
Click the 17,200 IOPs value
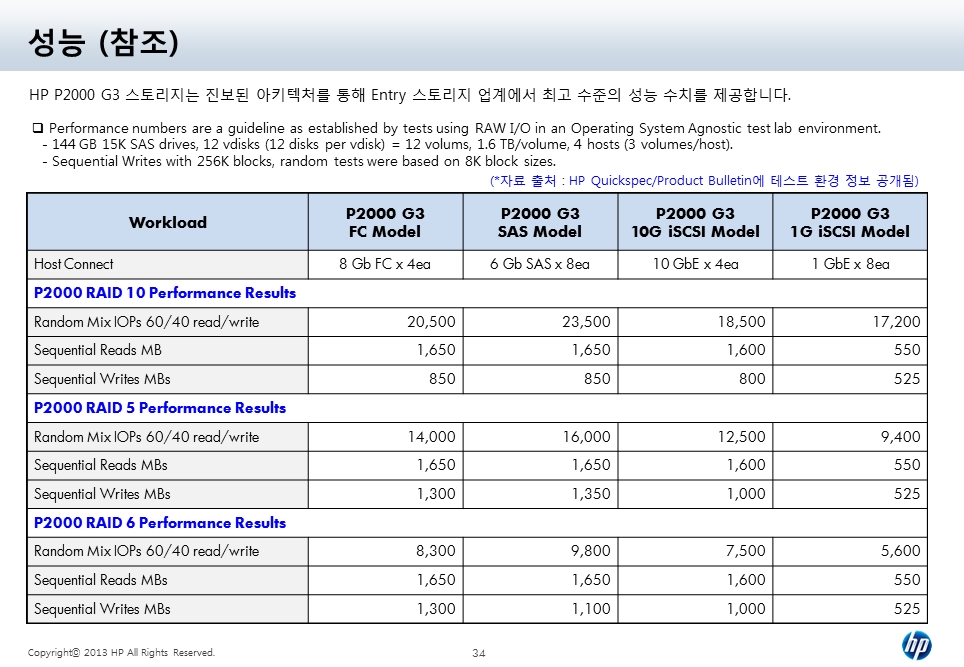(x=896, y=322)
